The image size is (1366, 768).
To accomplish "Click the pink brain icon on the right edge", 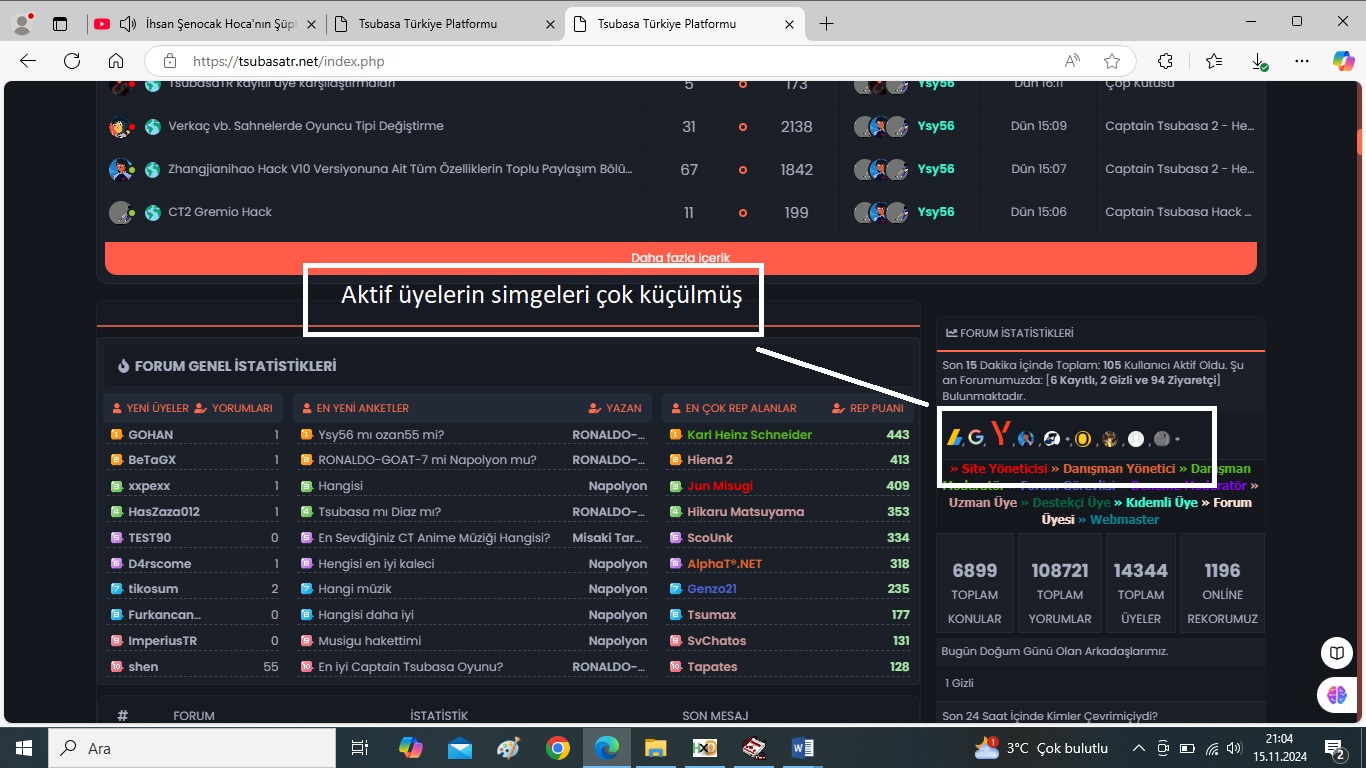I will (x=1337, y=694).
